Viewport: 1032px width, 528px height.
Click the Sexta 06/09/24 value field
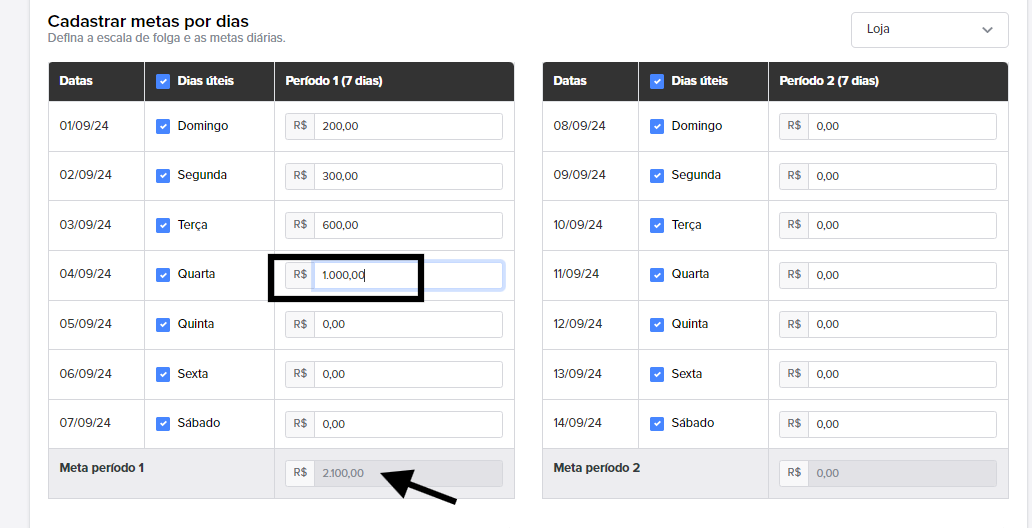click(408, 374)
